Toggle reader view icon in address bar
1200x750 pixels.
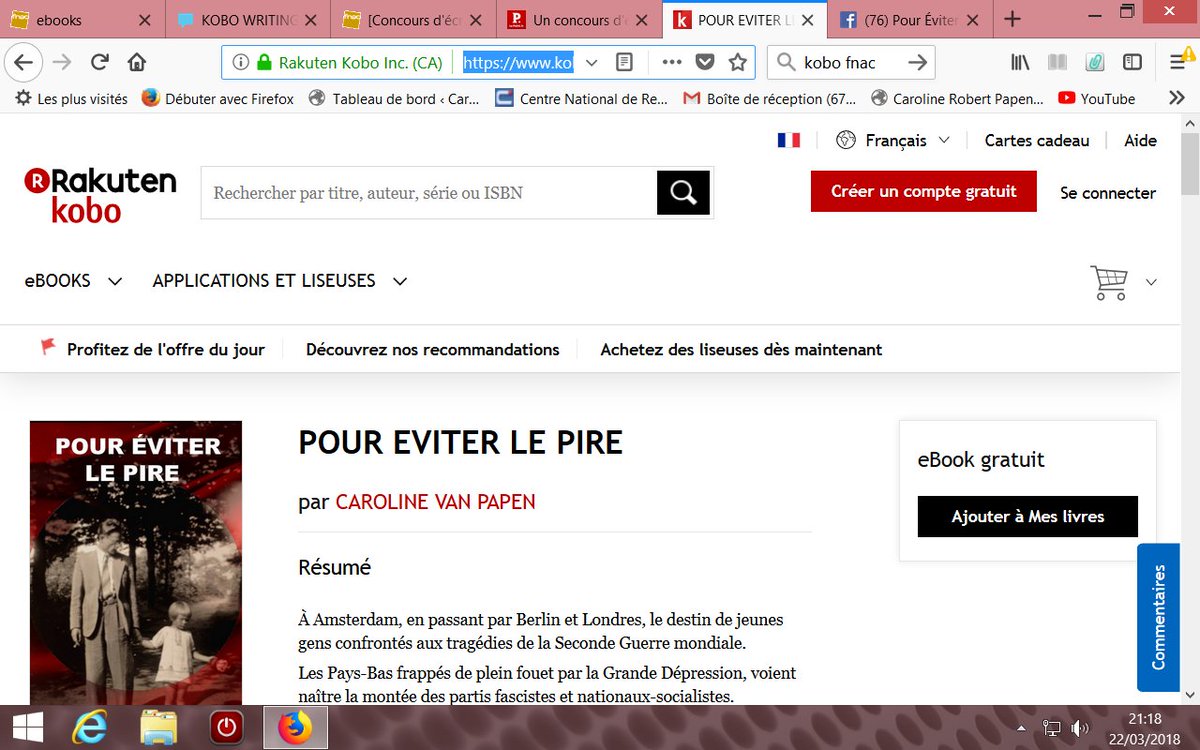point(624,62)
